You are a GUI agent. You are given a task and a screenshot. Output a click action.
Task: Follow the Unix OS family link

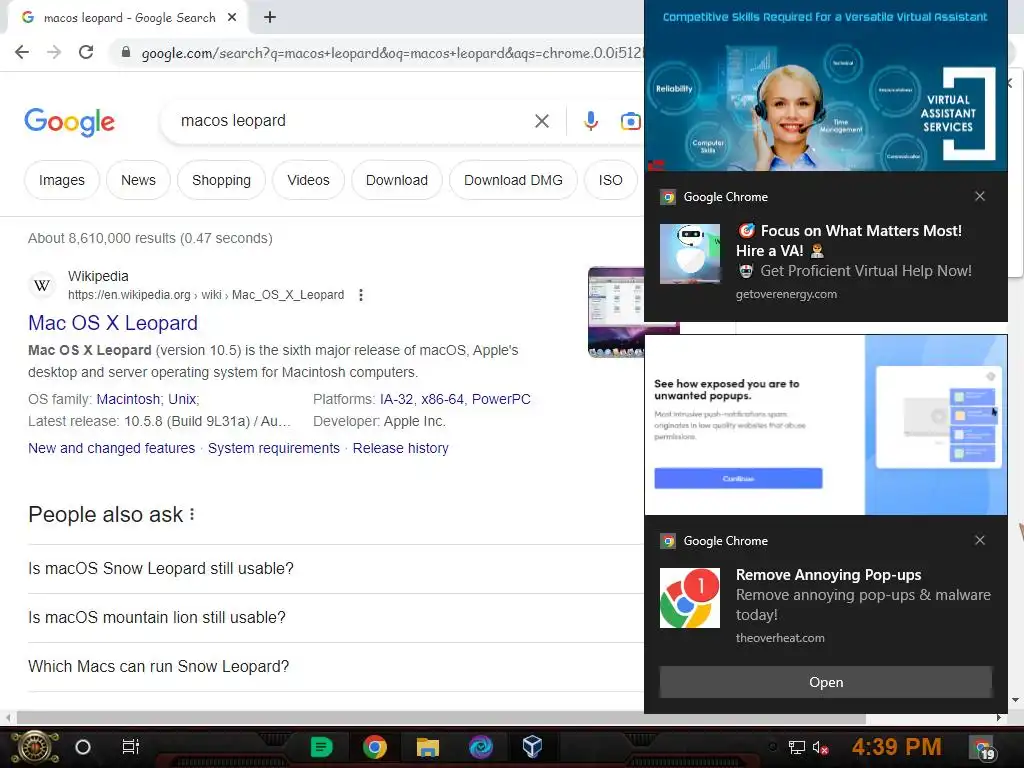pyautogui.click(x=182, y=399)
